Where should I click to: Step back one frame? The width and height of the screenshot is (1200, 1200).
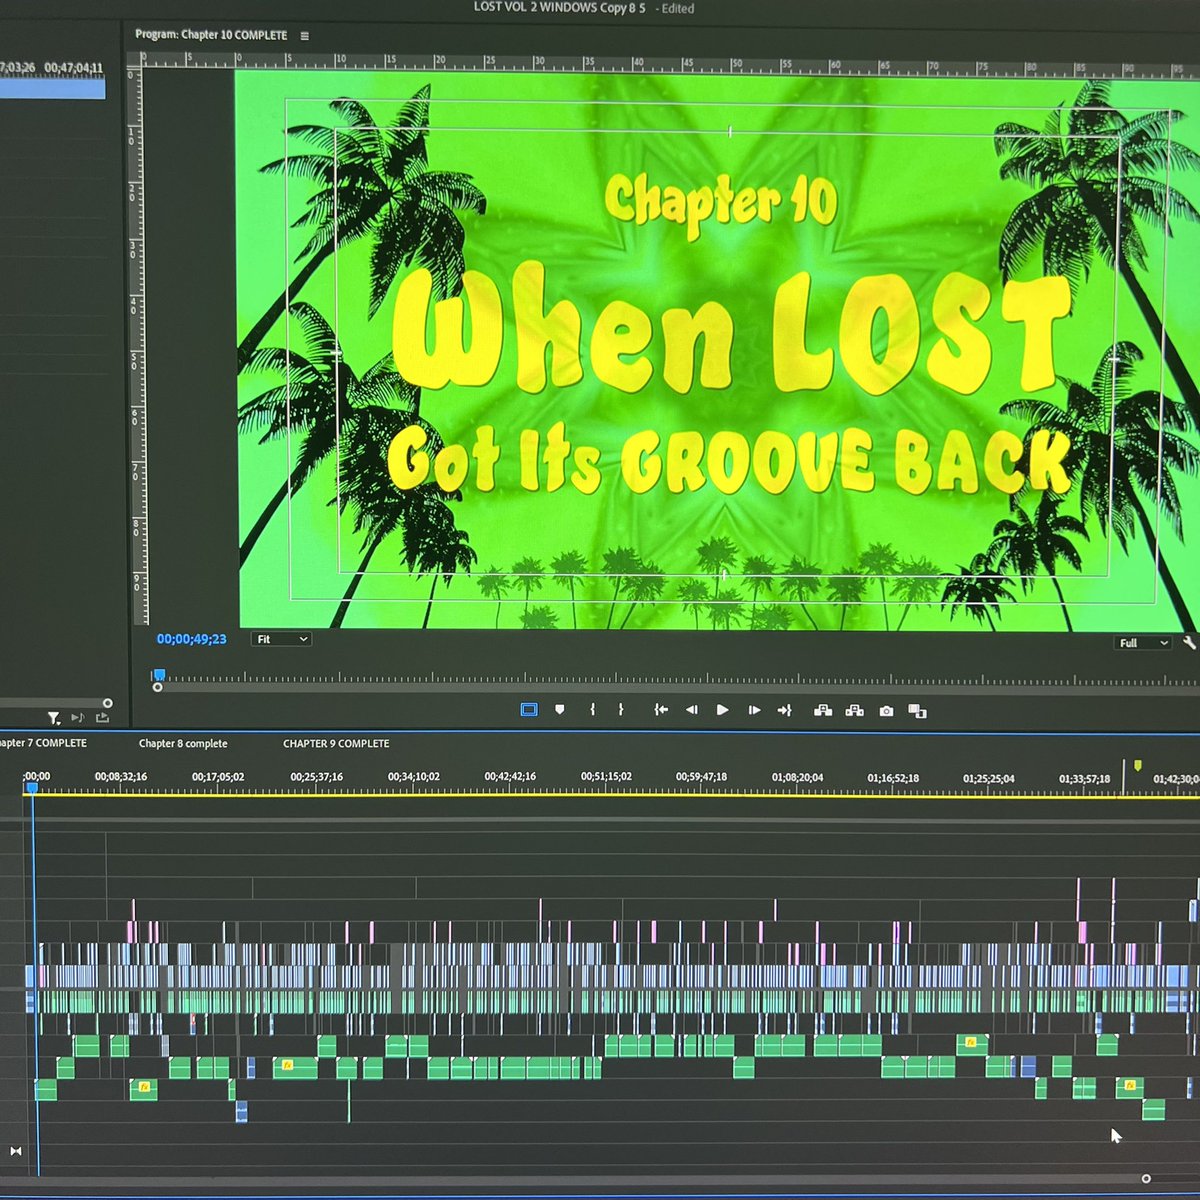(x=691, y=710)
